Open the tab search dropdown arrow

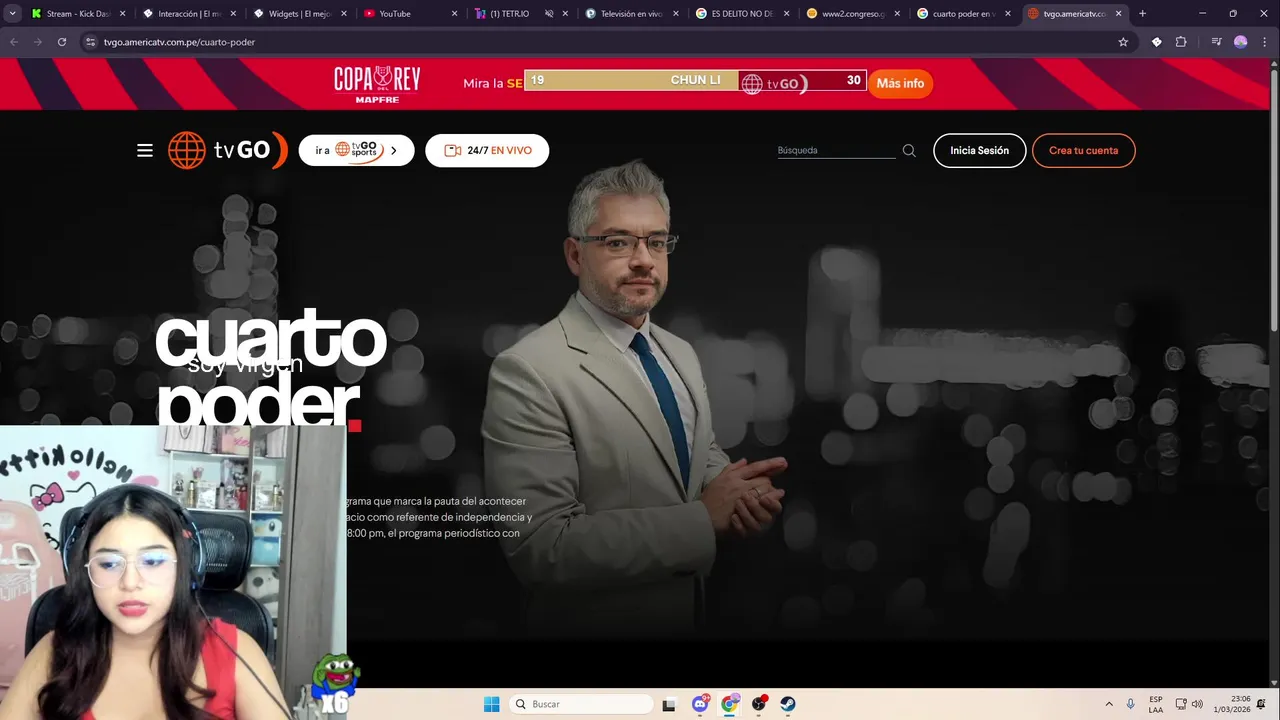(12, 14)
